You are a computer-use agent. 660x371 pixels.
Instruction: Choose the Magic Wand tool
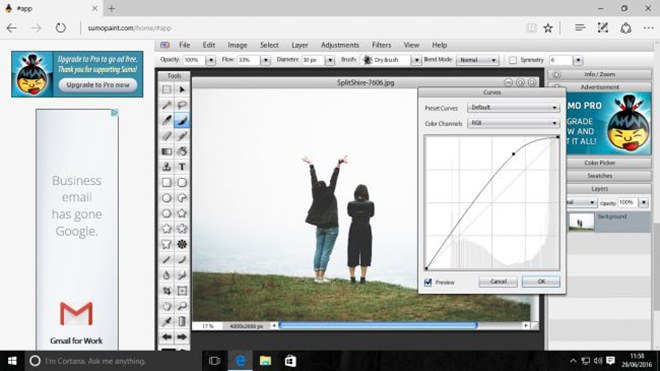[167, 105]
